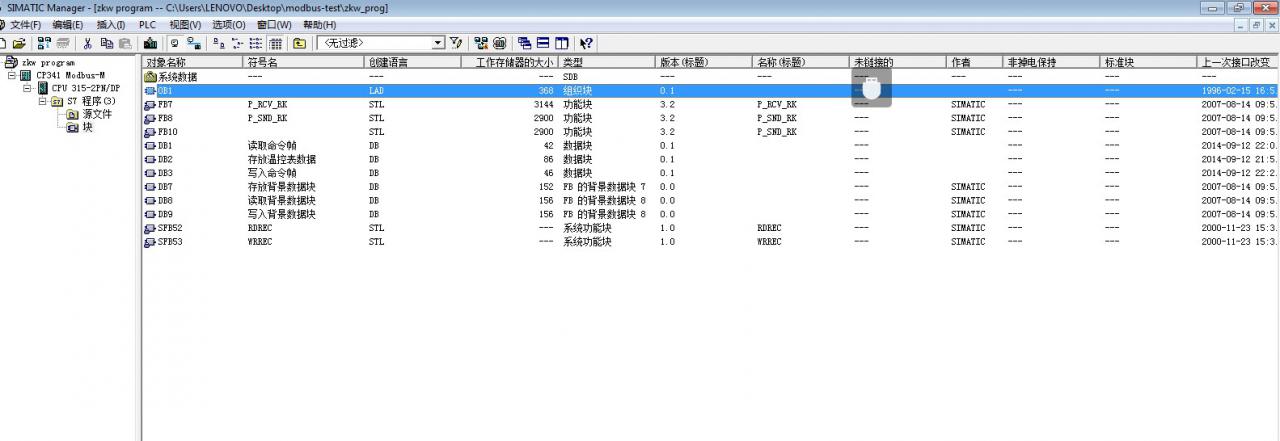
Task: Sort by 标准块 column header
Action: point(1149,62)
